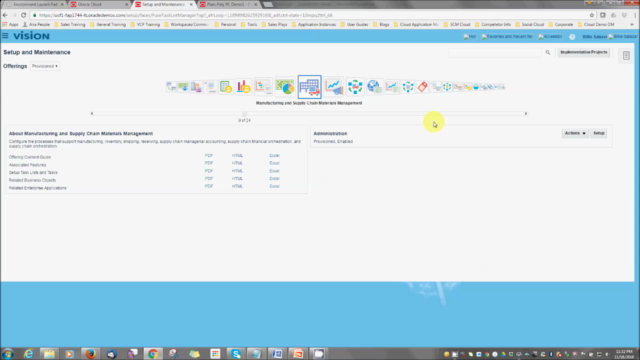This screenshot has height=360, width=640.
Task: Open the Personal bookmark folder
Action: (x=225, y=24)
